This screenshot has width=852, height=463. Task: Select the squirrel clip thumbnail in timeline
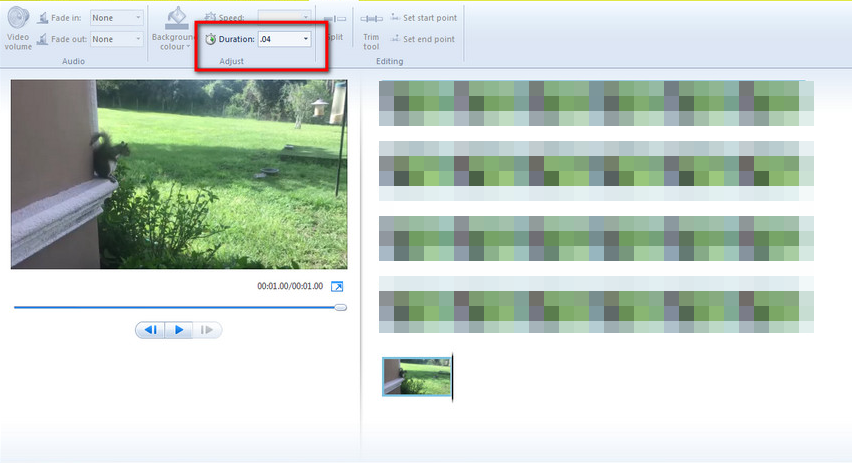click(417, 377)
